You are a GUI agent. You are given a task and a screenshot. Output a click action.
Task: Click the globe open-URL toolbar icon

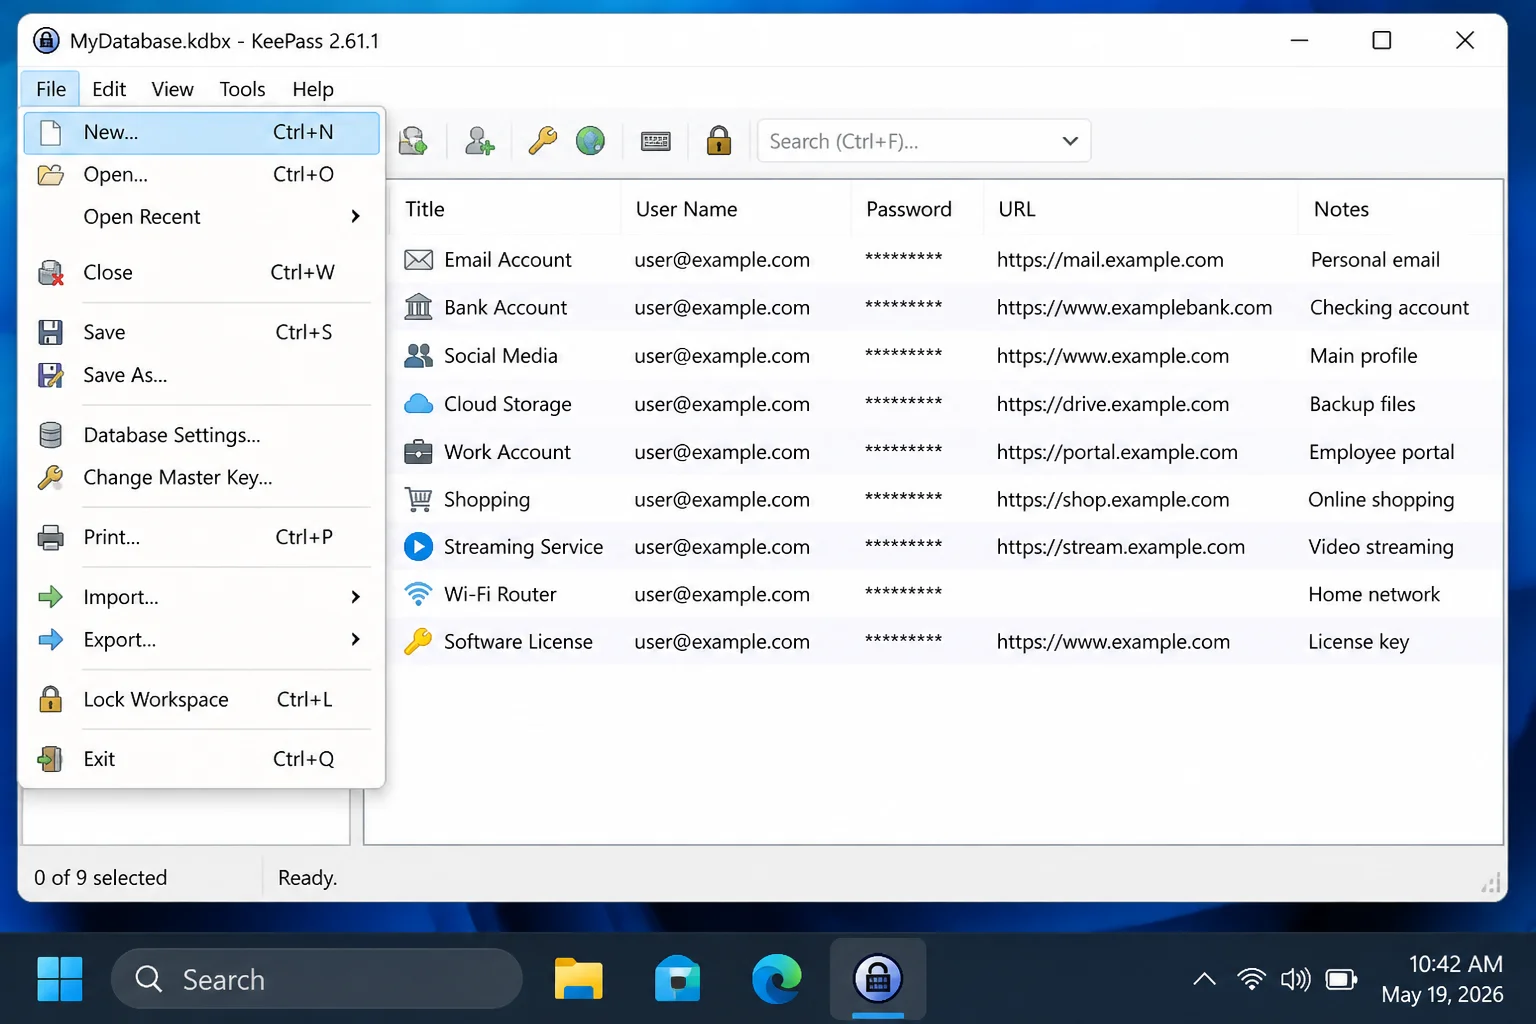click(590, 141)
